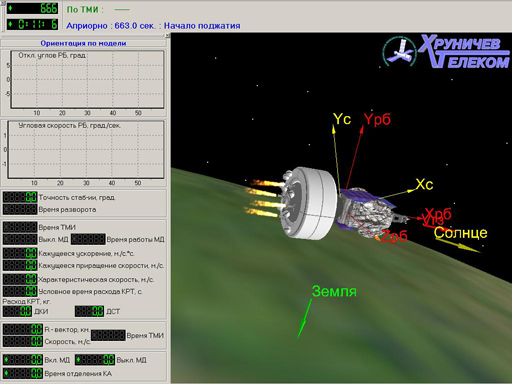This screenshot has width=512, height=384.
Task: Click the diamond indicator beside Вкл. МД display
Action: [x=6, y=360]
